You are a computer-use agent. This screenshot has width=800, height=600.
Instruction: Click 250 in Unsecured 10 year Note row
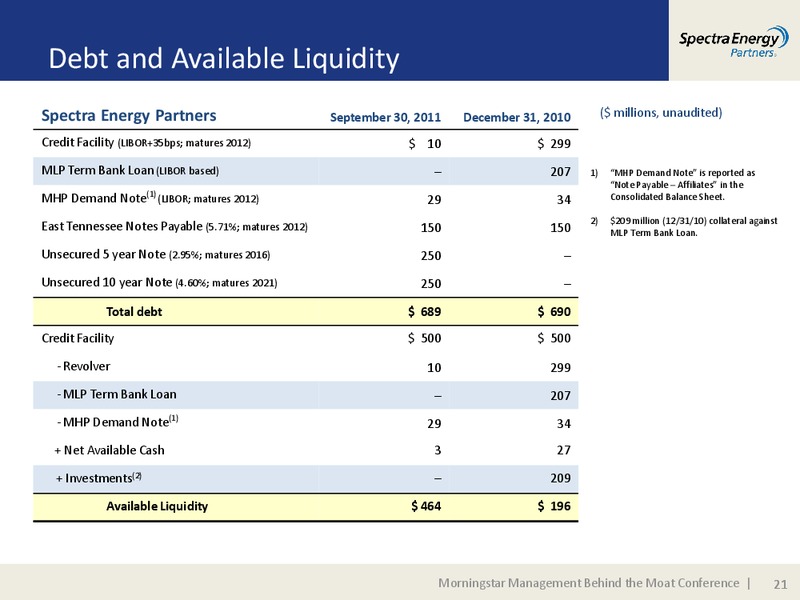pyautogui.click(x=431, y=284)
